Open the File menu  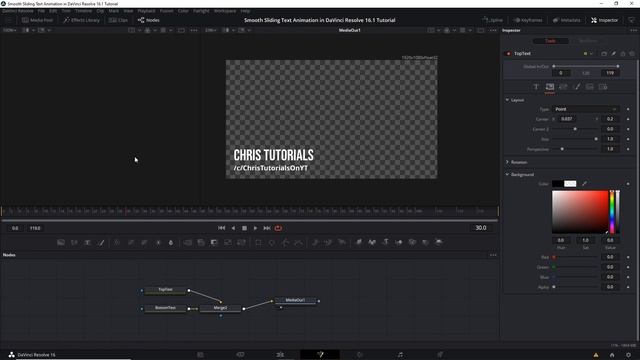[41, 11]
